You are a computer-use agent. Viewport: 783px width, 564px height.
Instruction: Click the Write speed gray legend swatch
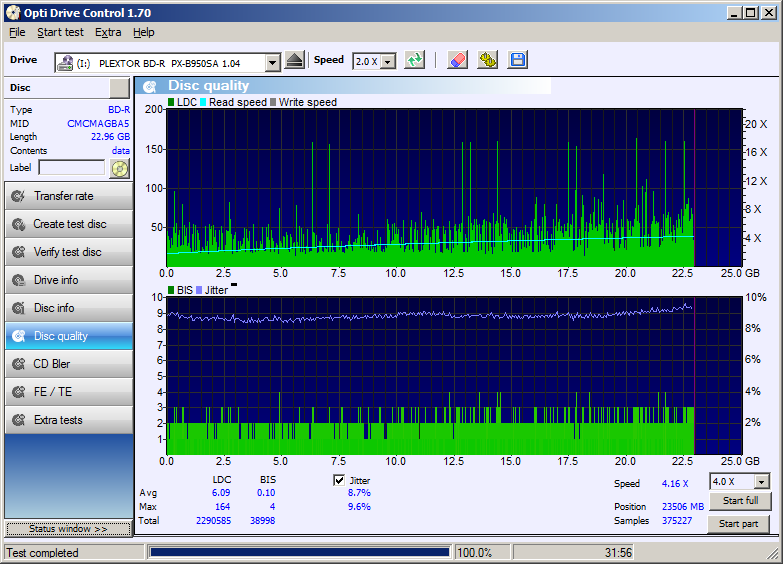click(x=273, y=102)
